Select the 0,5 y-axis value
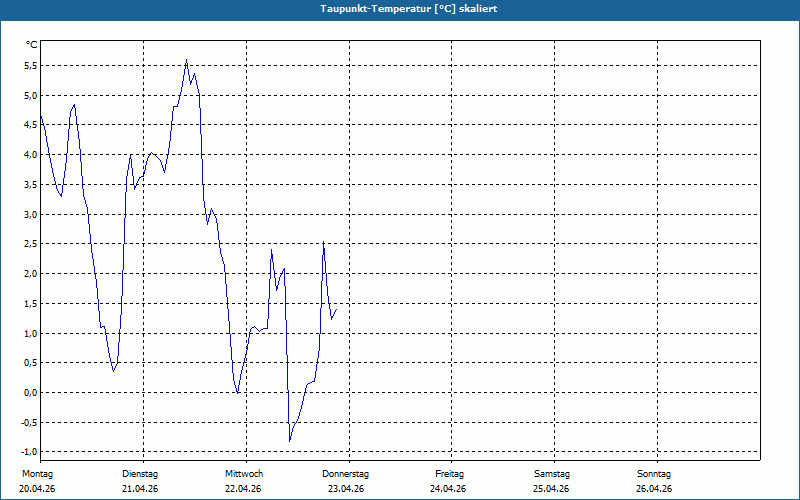 click(x=31, y=363)
